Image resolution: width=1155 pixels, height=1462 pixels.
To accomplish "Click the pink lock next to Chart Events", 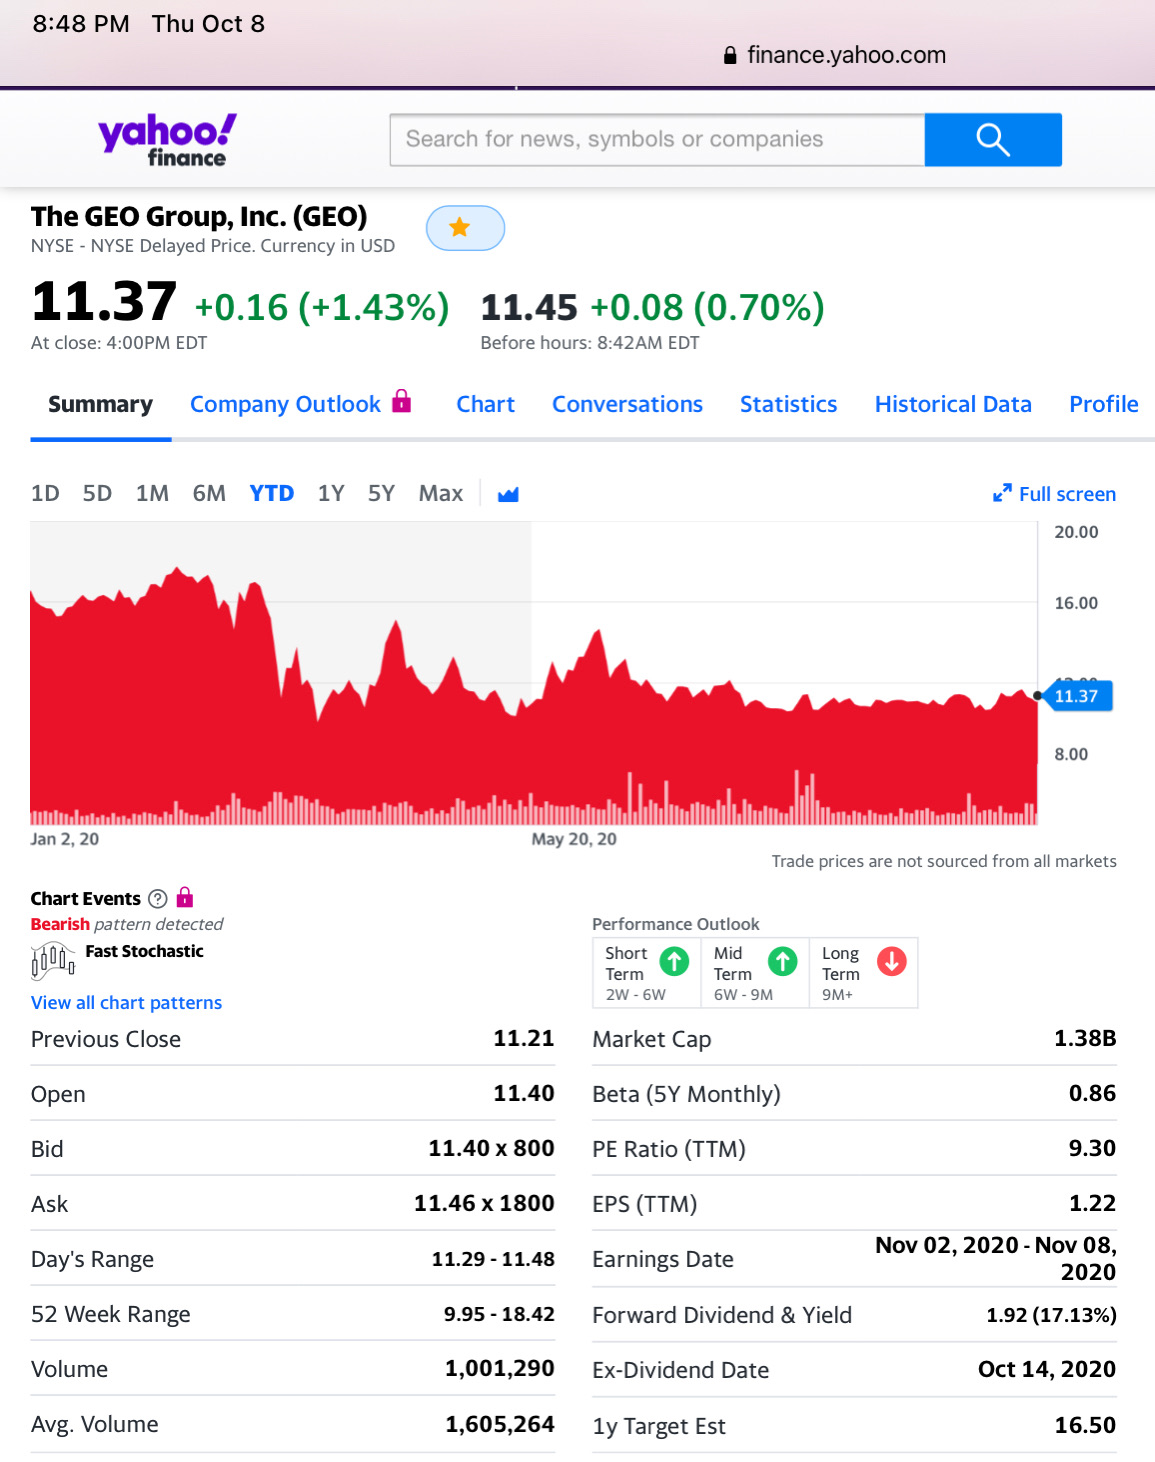I will coord(185,897).
